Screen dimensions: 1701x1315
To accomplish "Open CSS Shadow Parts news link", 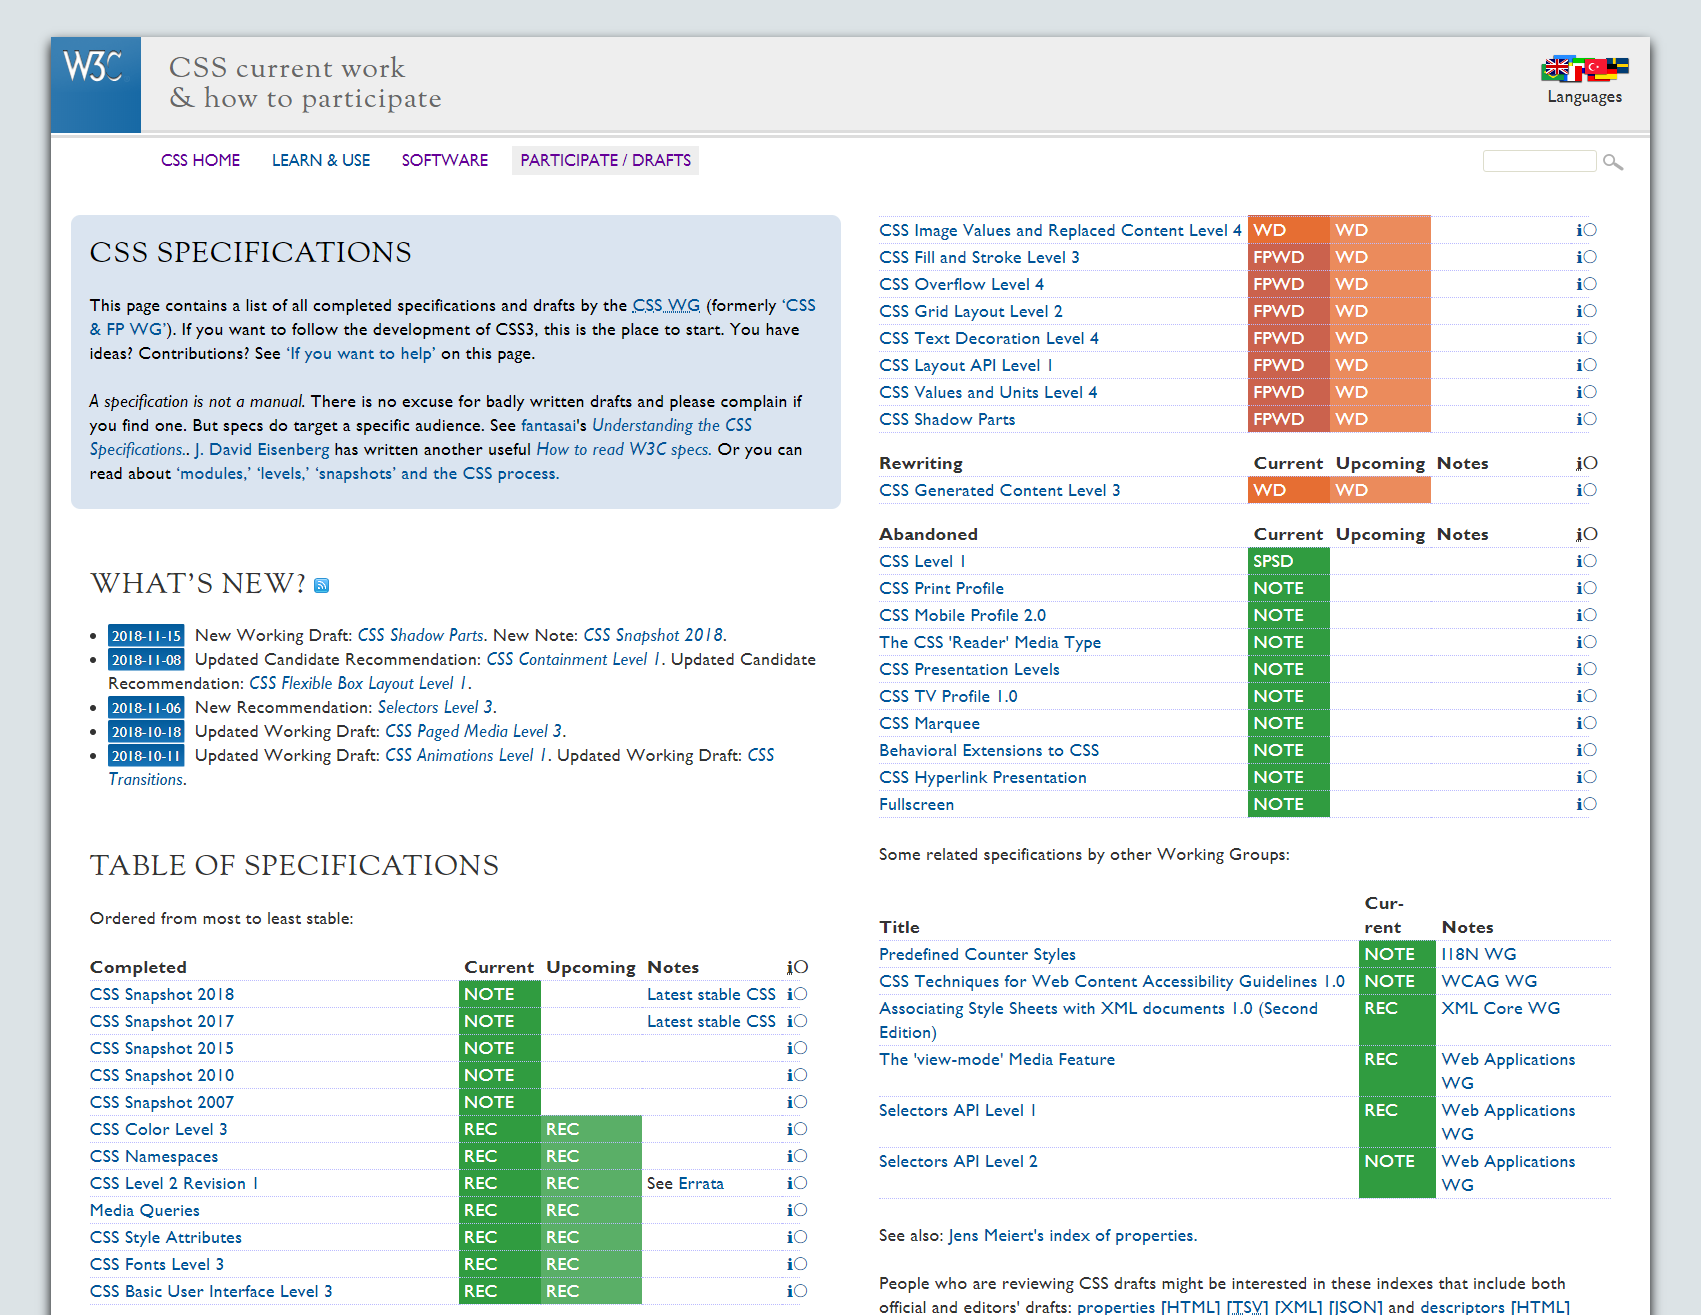I will [x=420, y=635].
